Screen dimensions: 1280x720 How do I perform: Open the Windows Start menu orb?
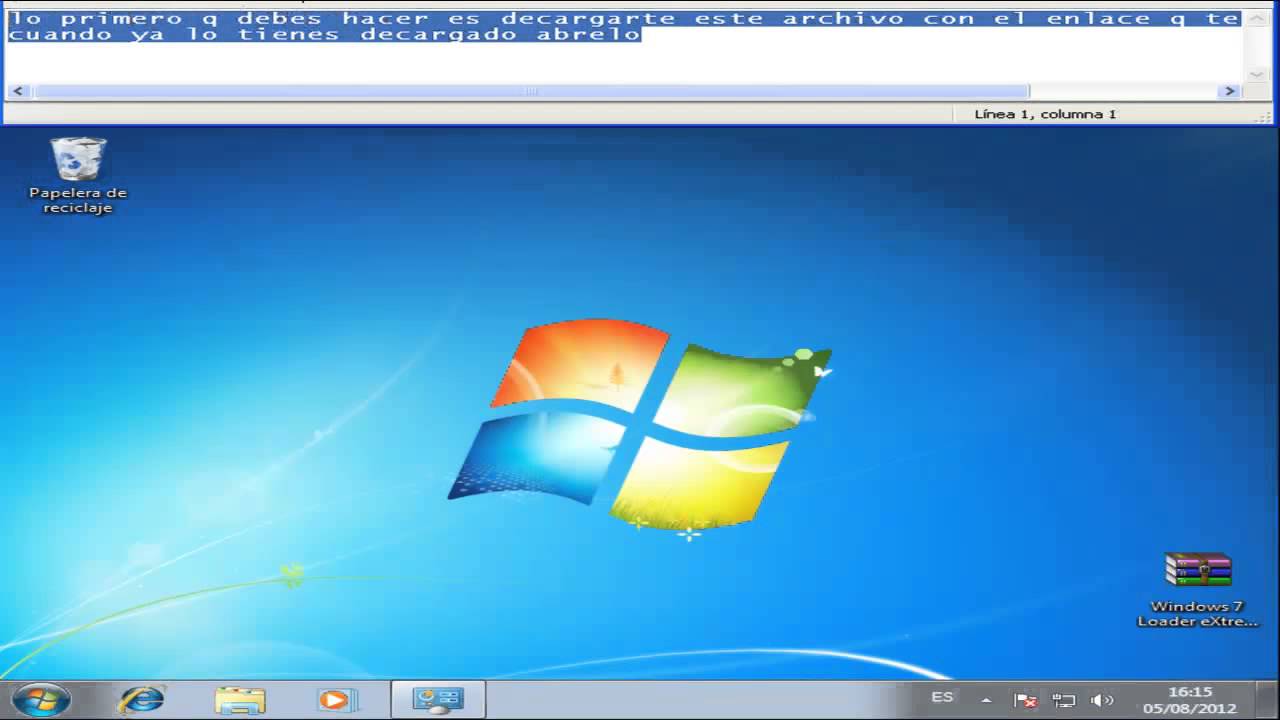click(41, 699)
